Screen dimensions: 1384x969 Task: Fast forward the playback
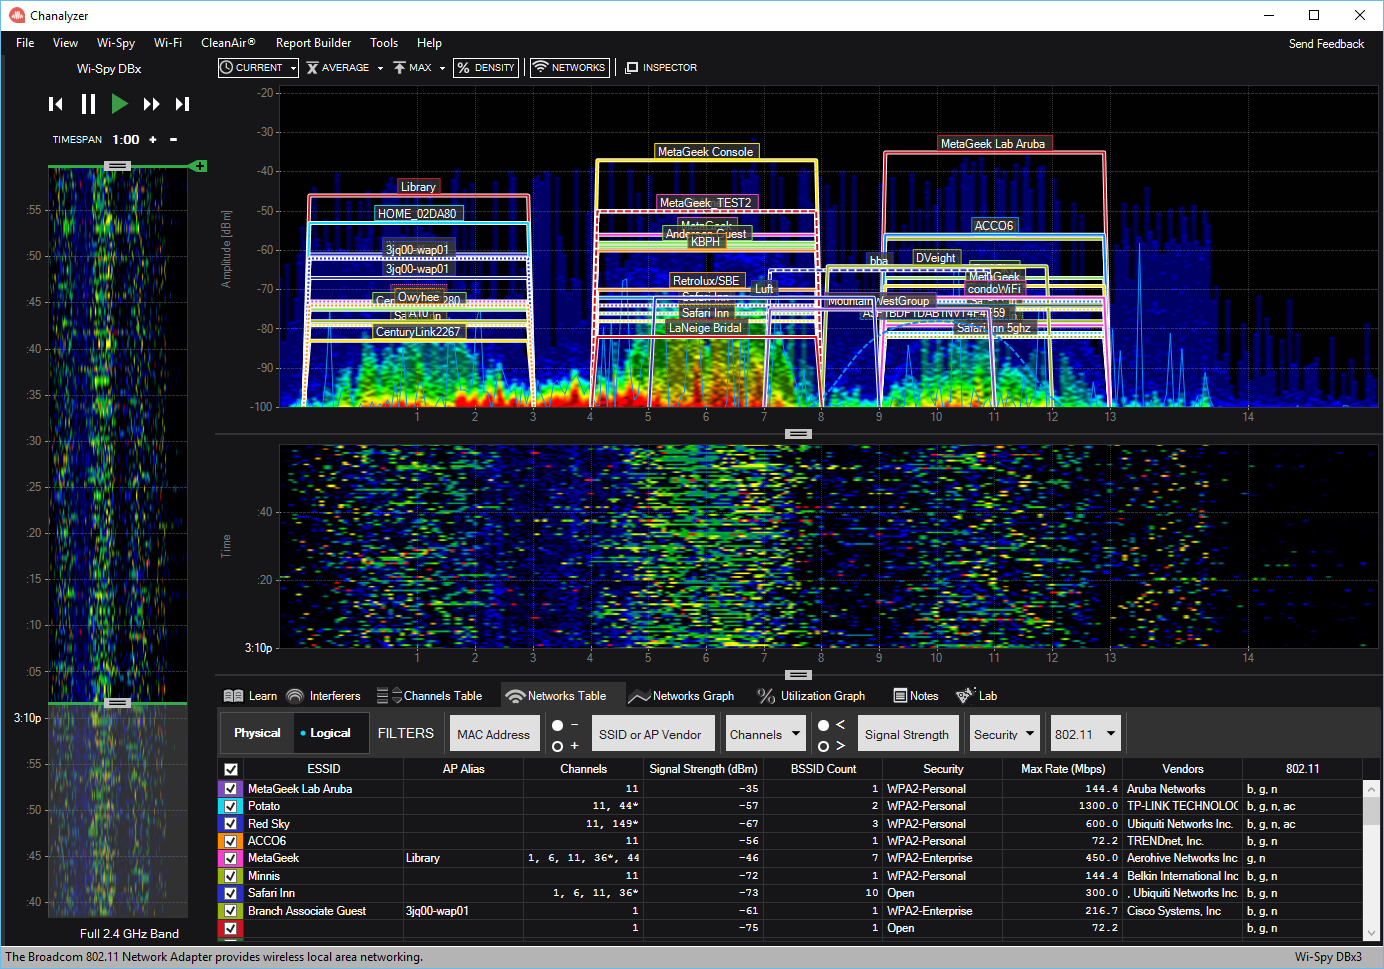coord(151,104)
